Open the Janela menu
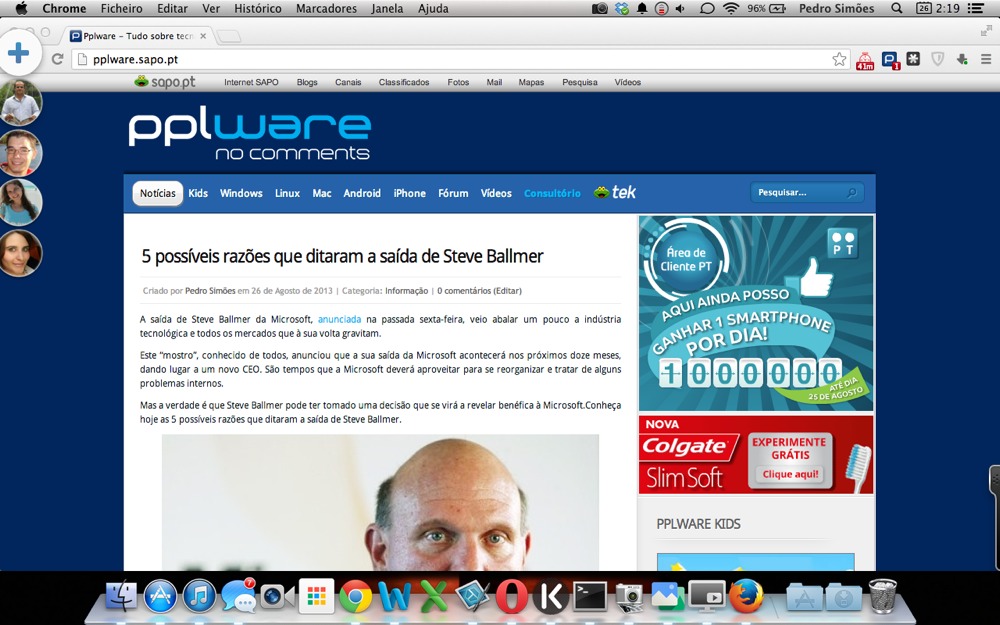This screenshot has height=625, width=1000. tap(387, 8)
